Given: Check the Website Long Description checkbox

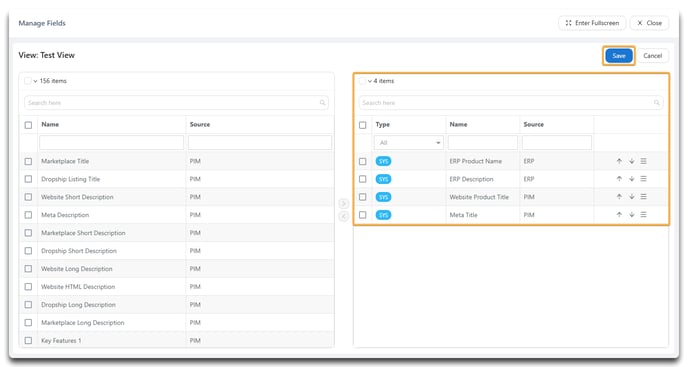Looking at the screenshot, I should click(x=29, y=269).
